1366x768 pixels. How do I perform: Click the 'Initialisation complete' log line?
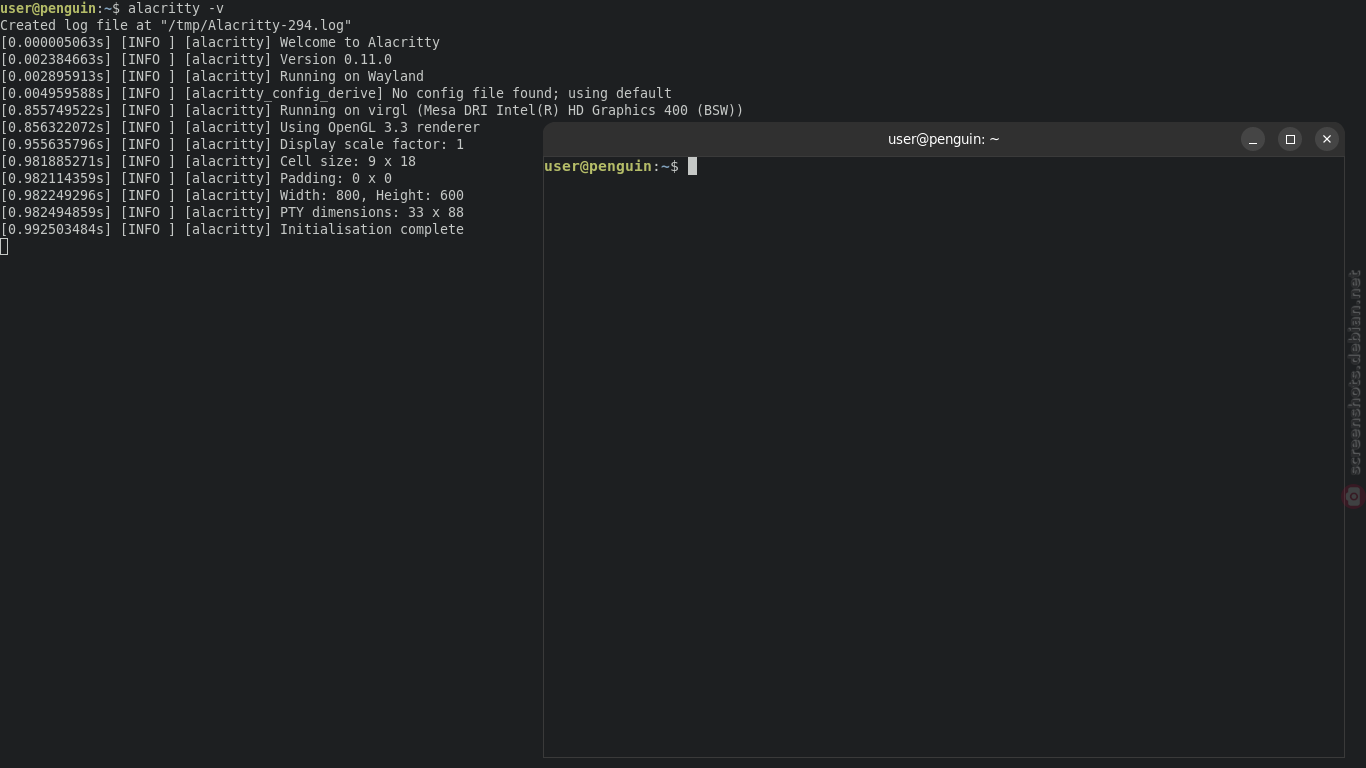pyautogui.click(x=232, y=229)
